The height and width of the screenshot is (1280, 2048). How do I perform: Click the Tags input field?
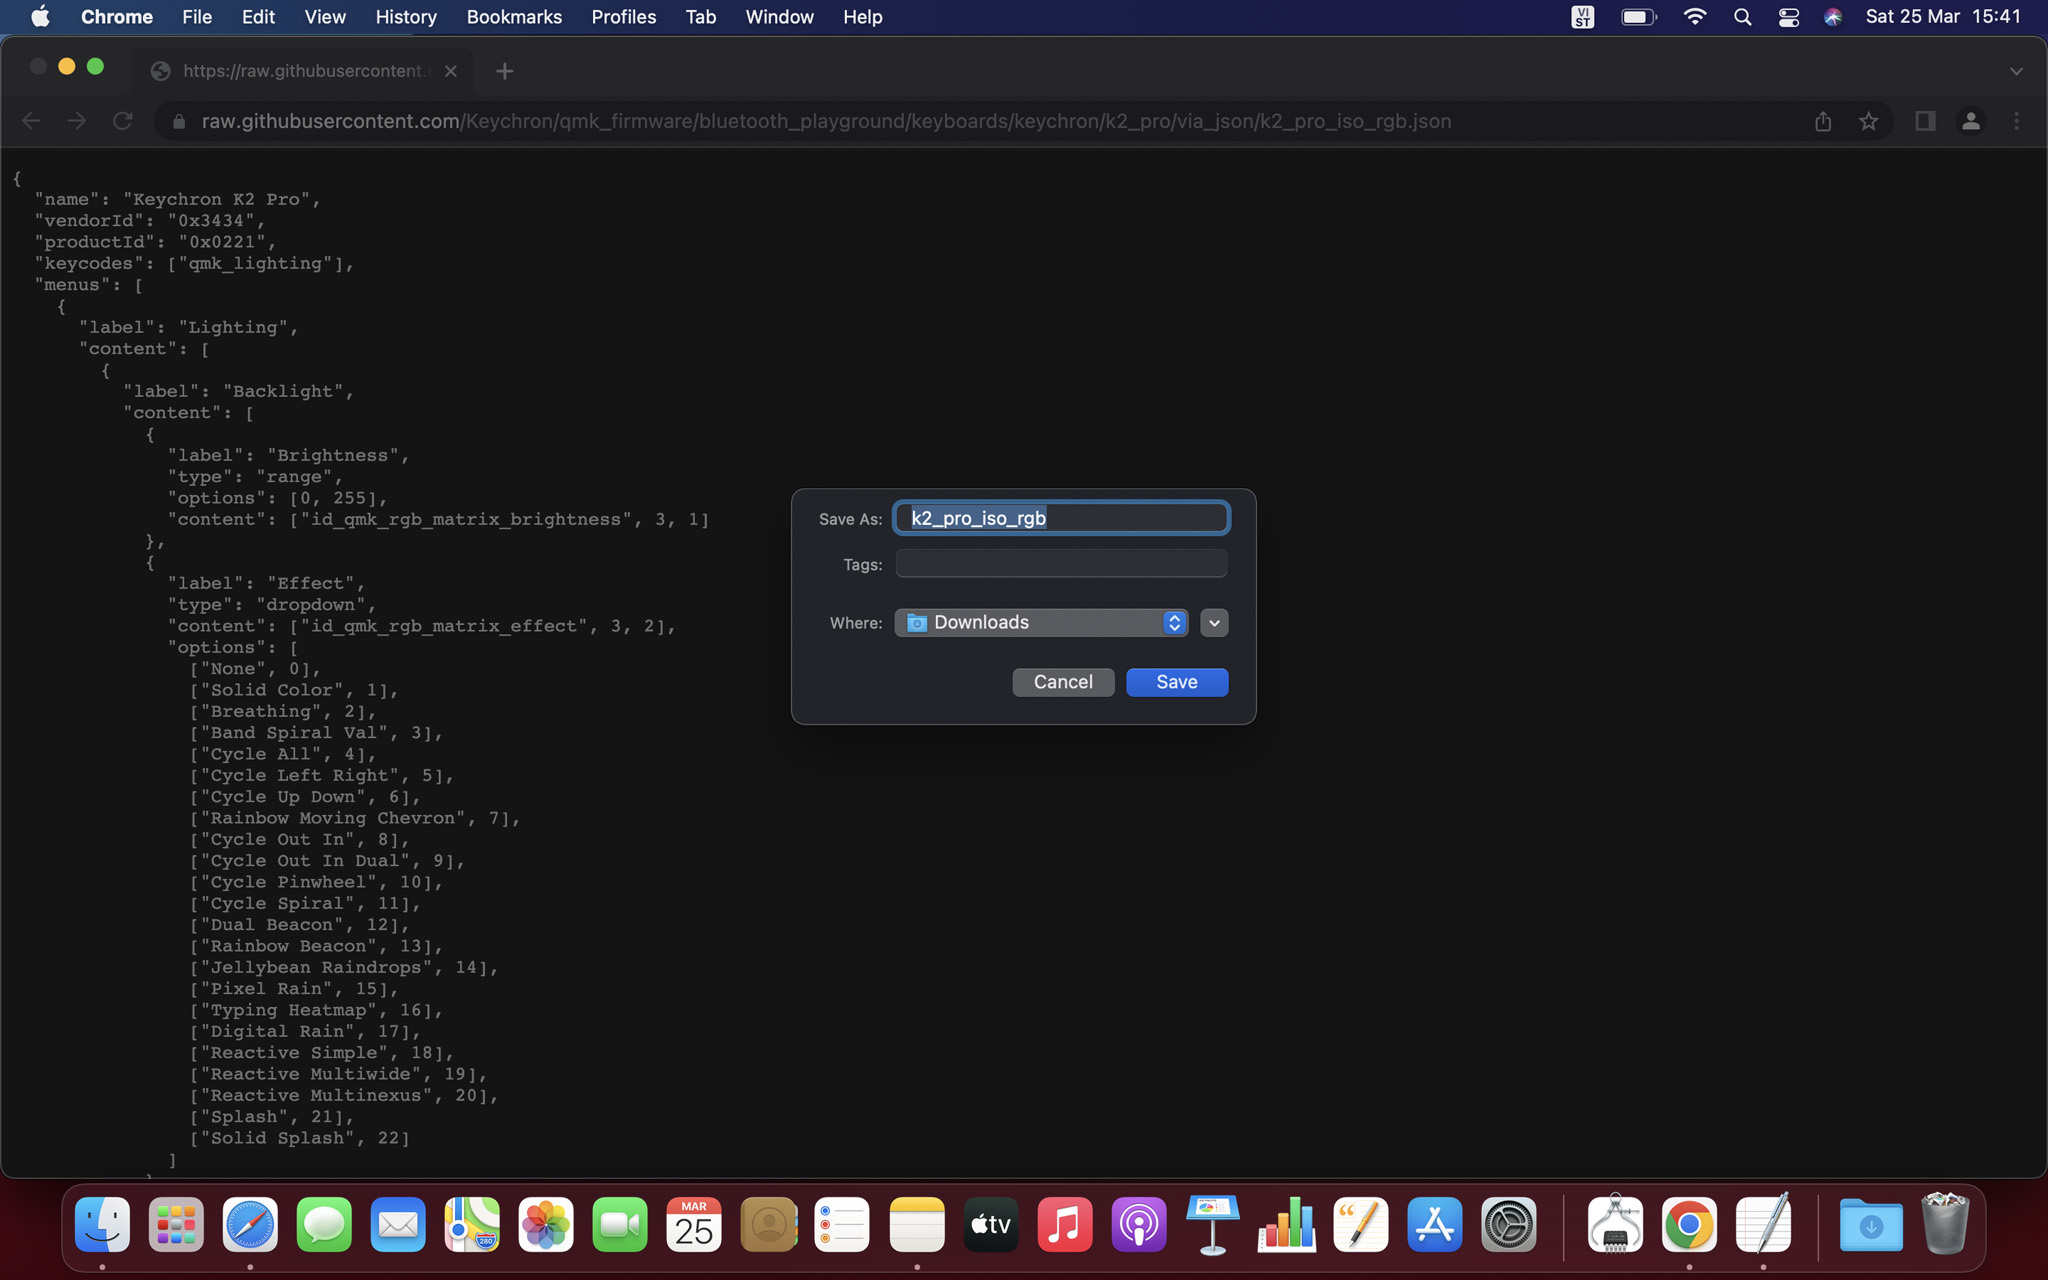click(x=1061, y=564)
